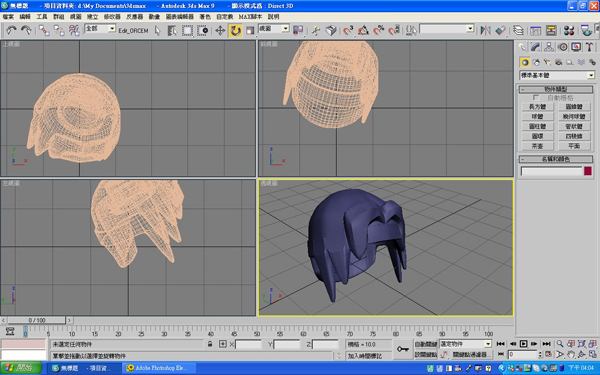Image resolution: width=600 pixels, height=375 pixels.
Task: Open the Curve Editor icon
Action: tap(535, 30)
